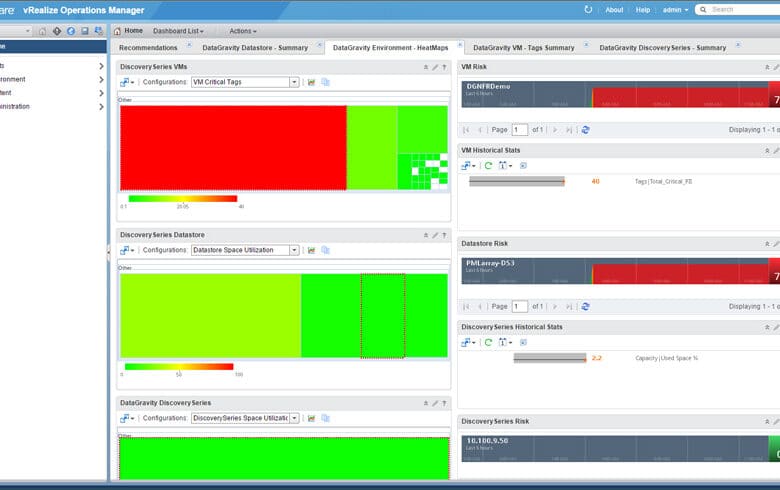
Task: Click the refresh icon in top header
Action: tap(588, 9)
